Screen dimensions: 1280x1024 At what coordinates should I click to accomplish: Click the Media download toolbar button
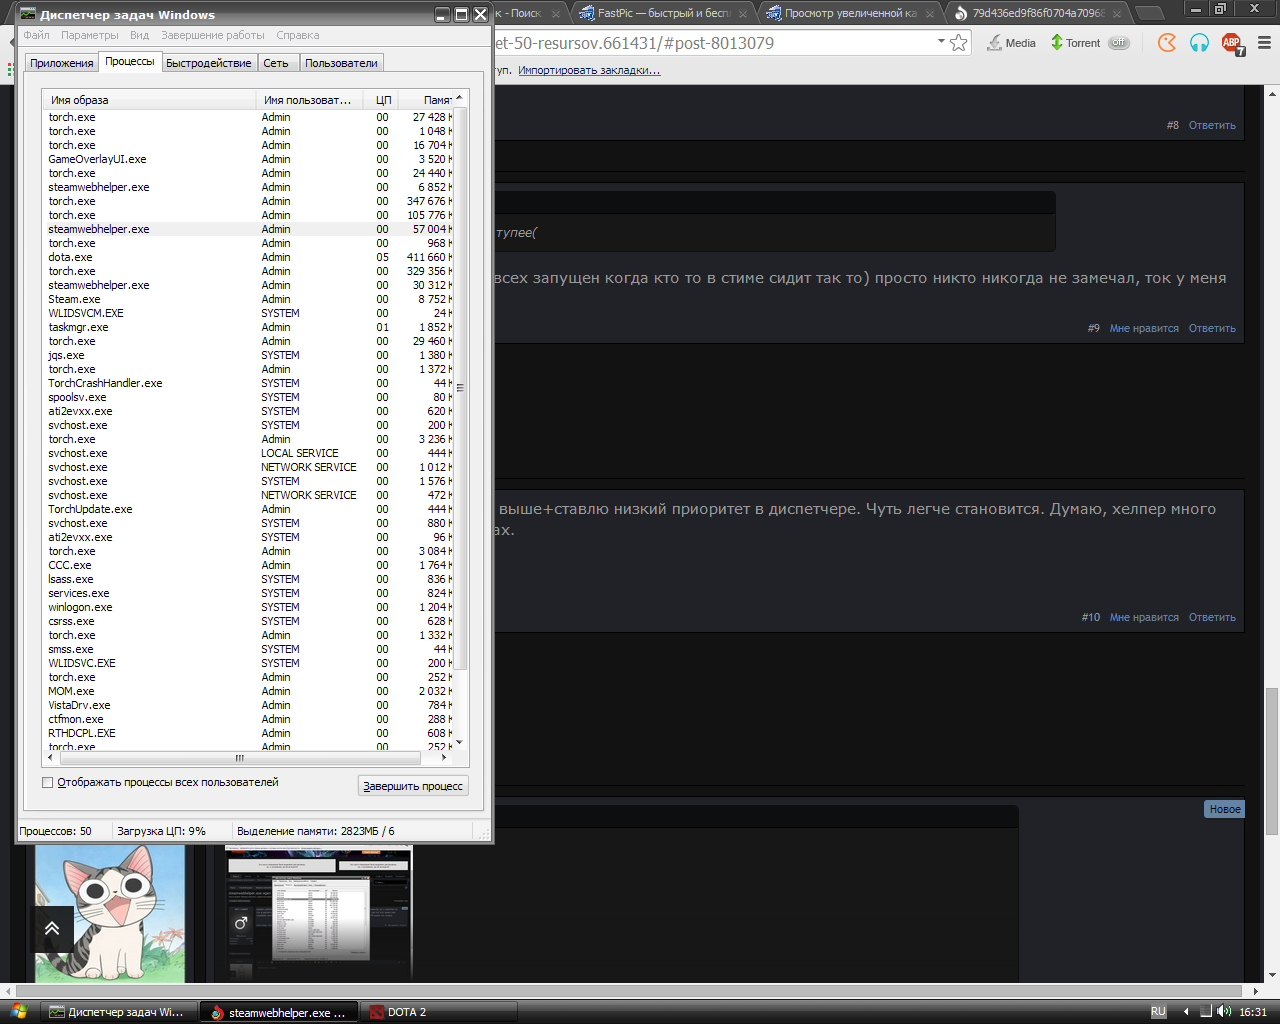coord(1011,43)
